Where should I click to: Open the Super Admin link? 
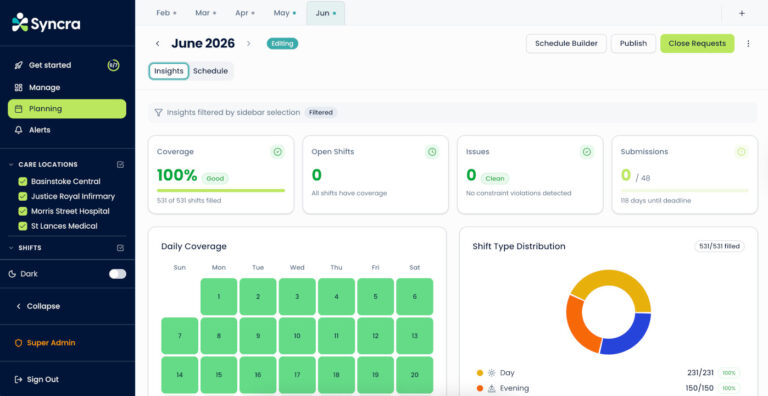pyautogui.click(x=51, y=343)
